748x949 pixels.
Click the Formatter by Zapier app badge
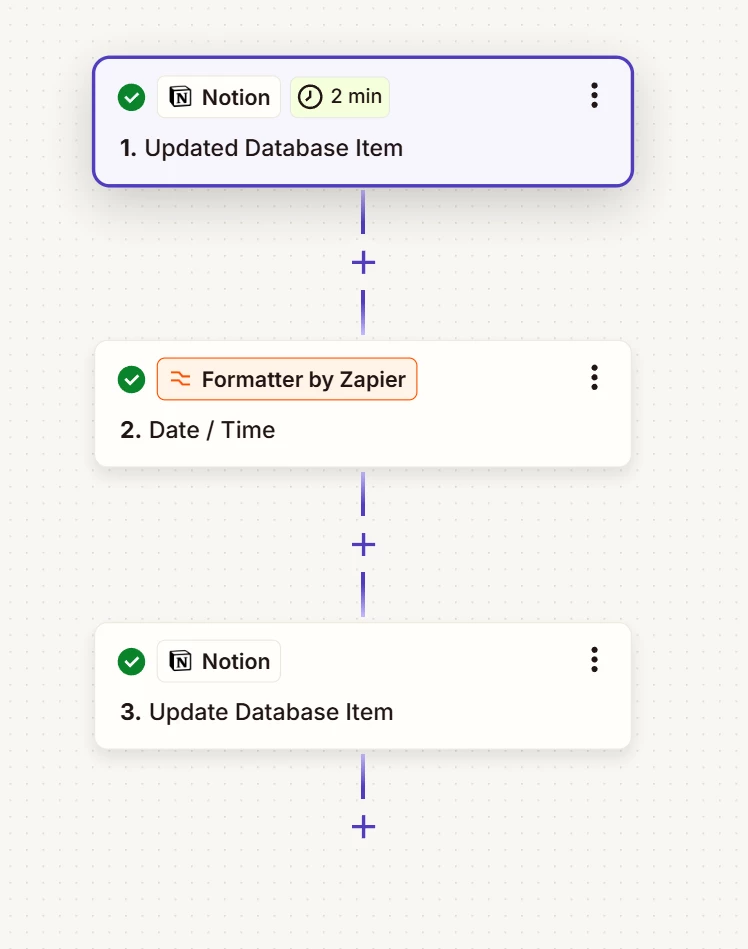click(x=287, y=379)
